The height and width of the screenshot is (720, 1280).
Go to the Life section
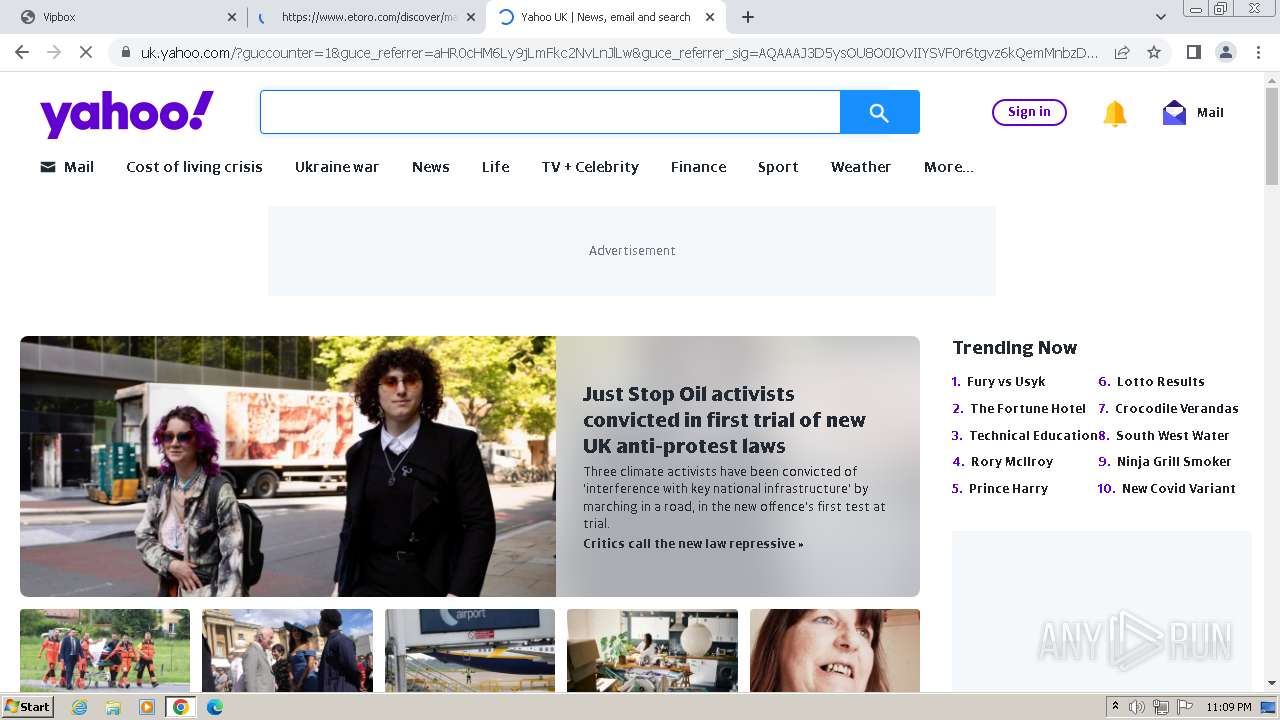coord(496,167)
